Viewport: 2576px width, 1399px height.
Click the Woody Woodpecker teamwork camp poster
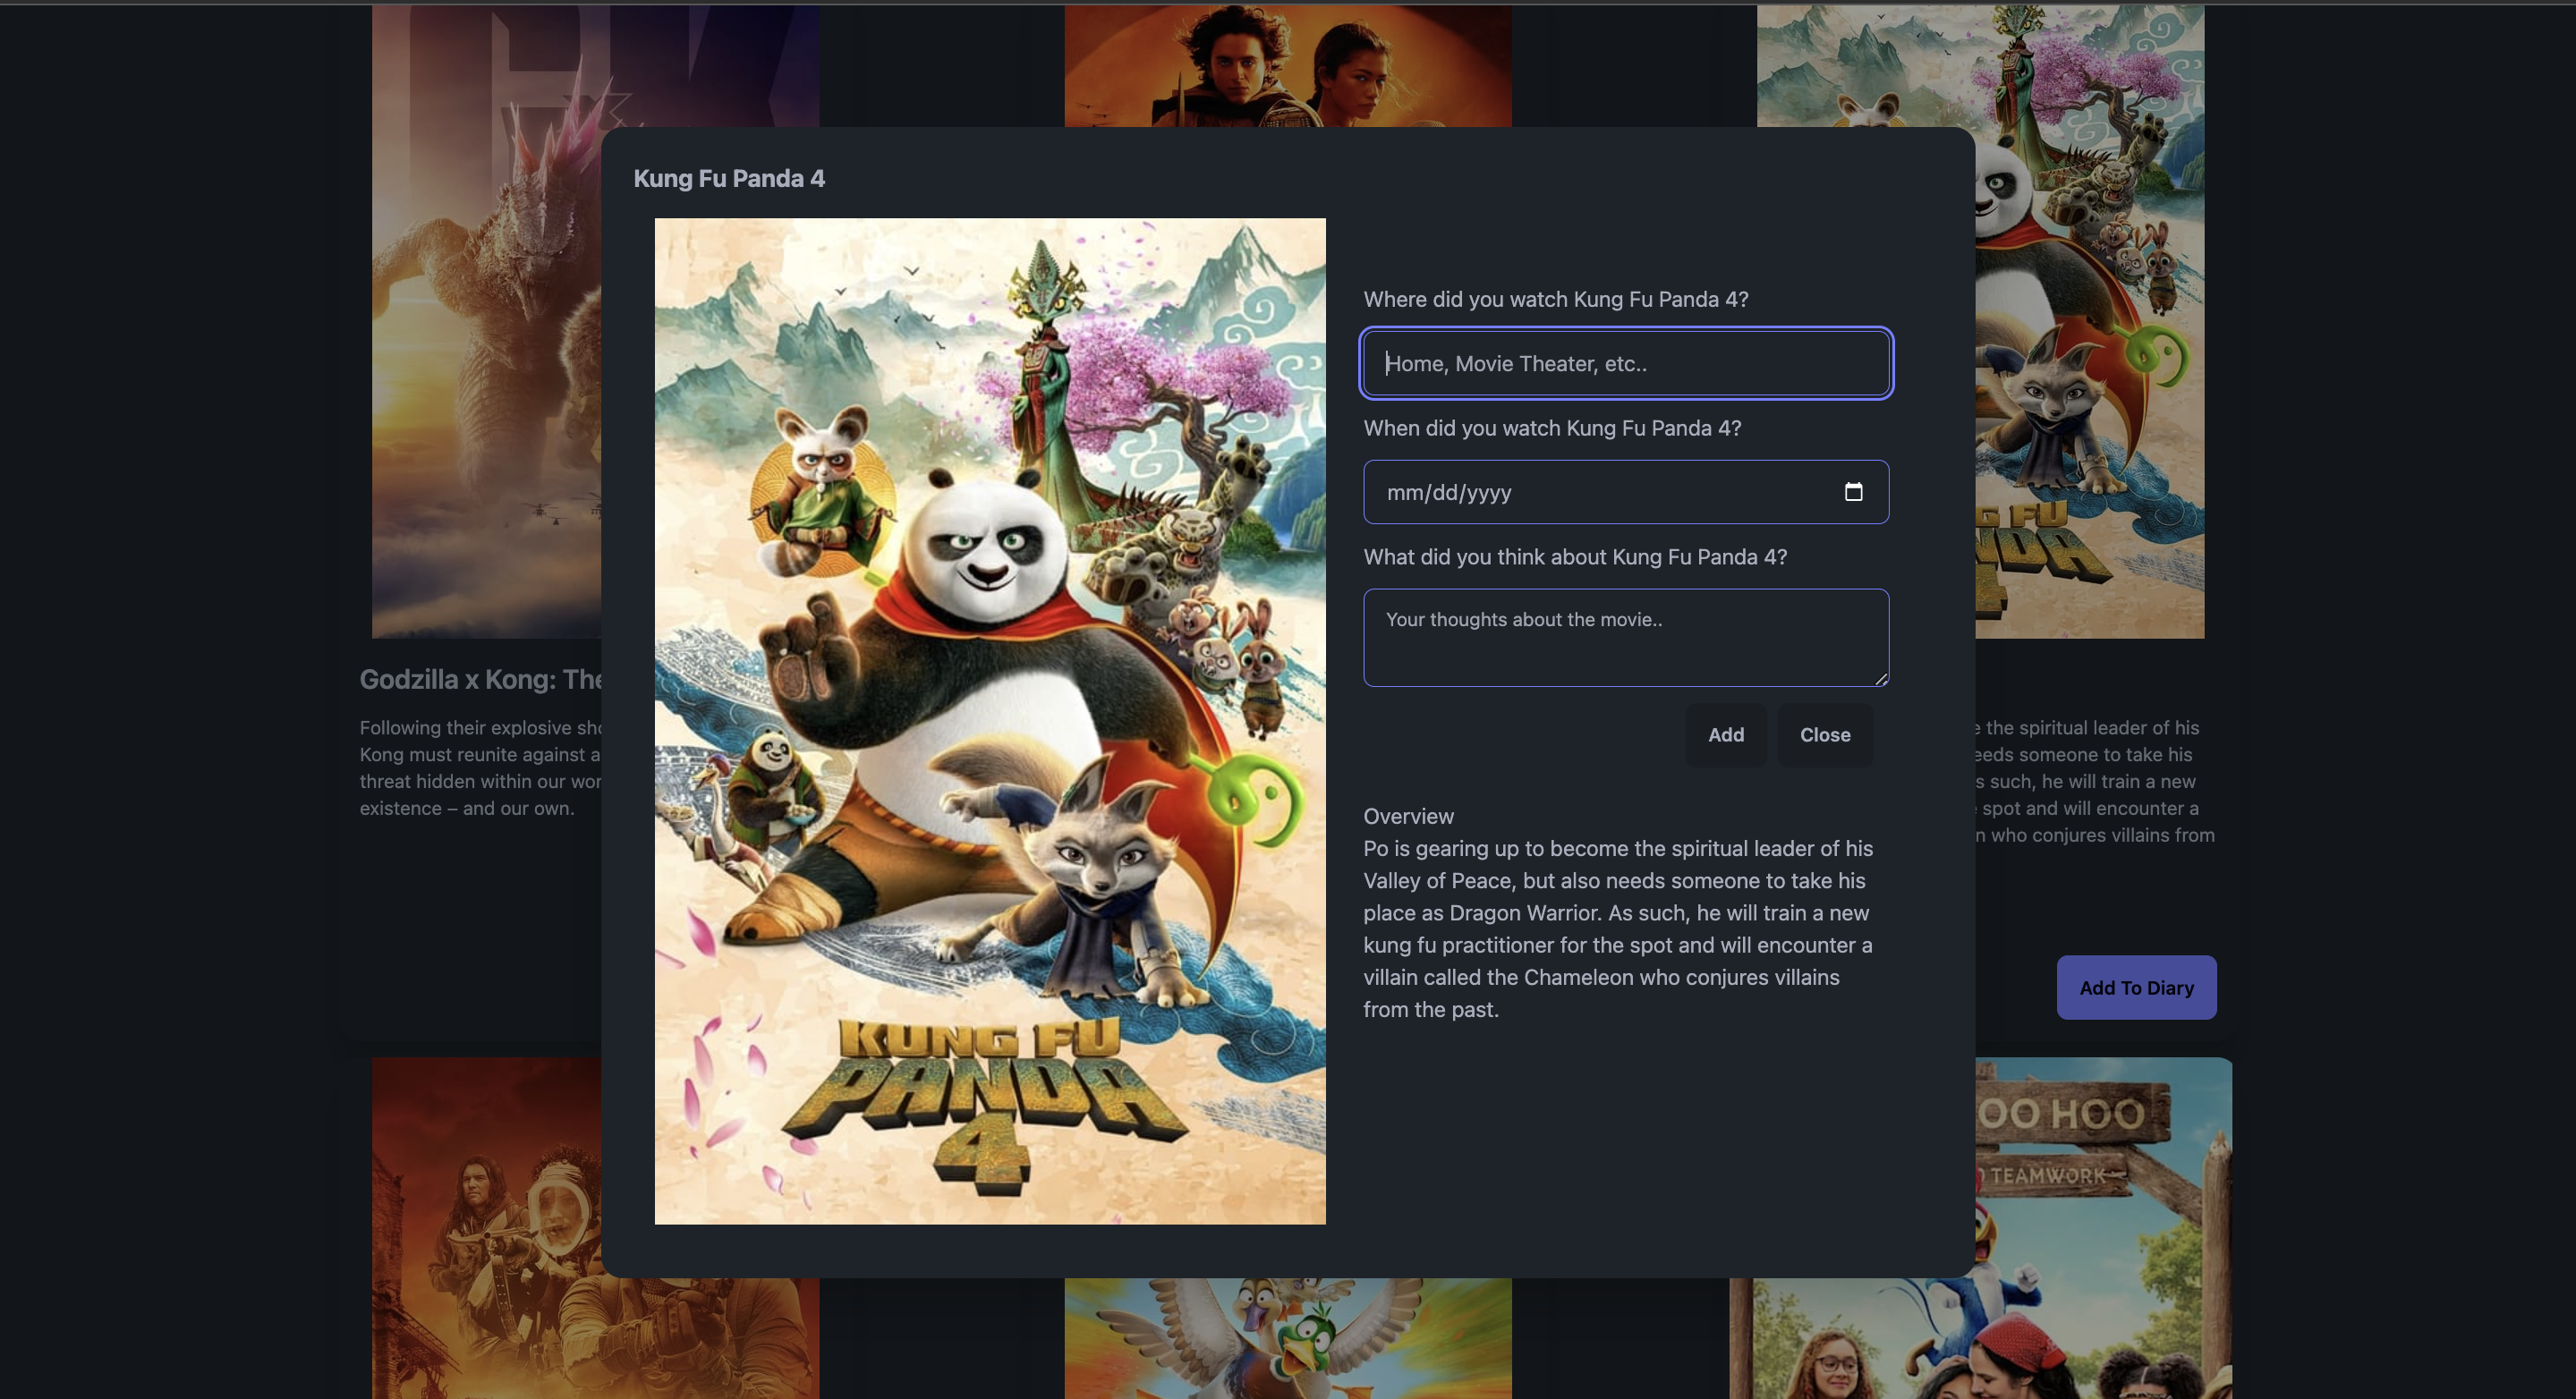click(2103, 1228)
